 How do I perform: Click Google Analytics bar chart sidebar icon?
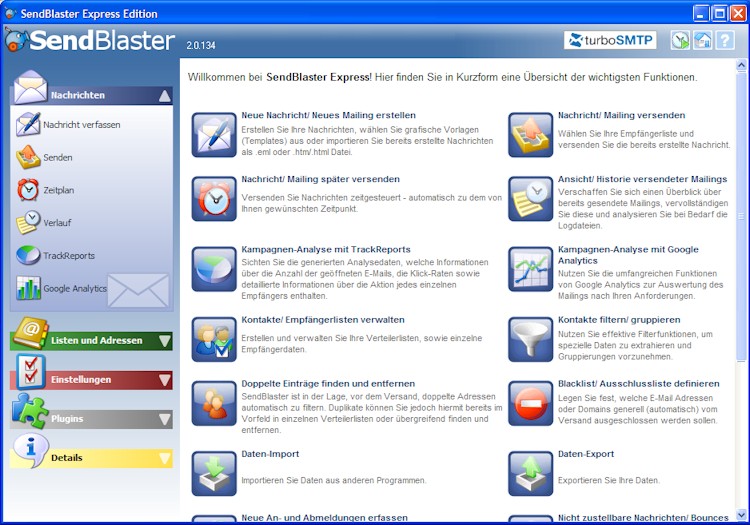pyautogui.click(x=28, y=288)
